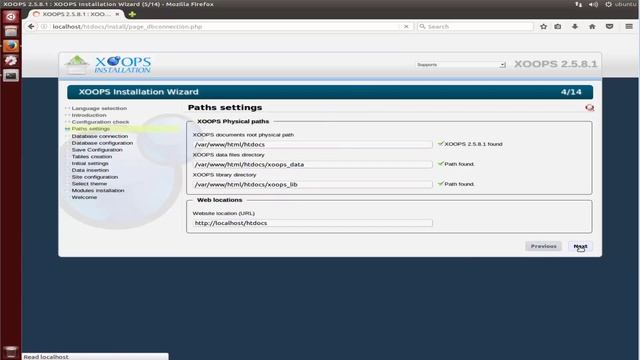This screenshot has width=640, height=360.
Task: Click Select theme in step list
Action: point(89,184)
